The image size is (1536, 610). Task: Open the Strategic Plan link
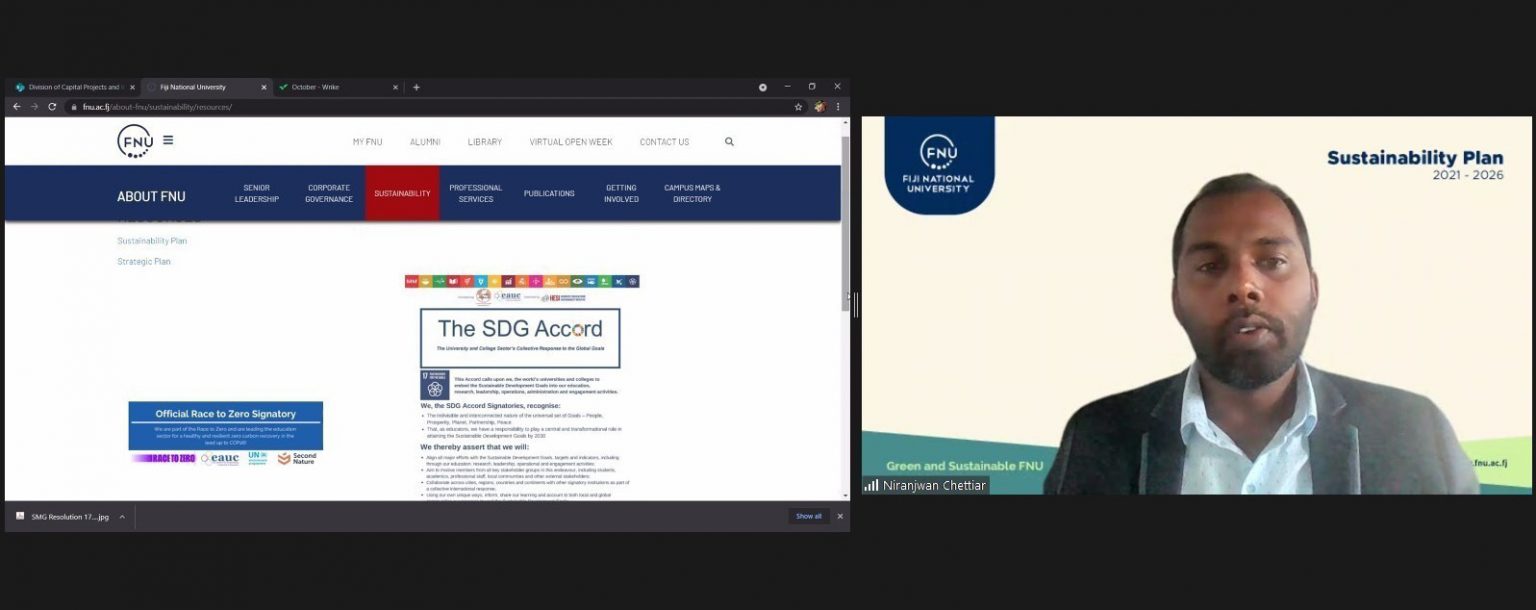[x=144, y=262]
